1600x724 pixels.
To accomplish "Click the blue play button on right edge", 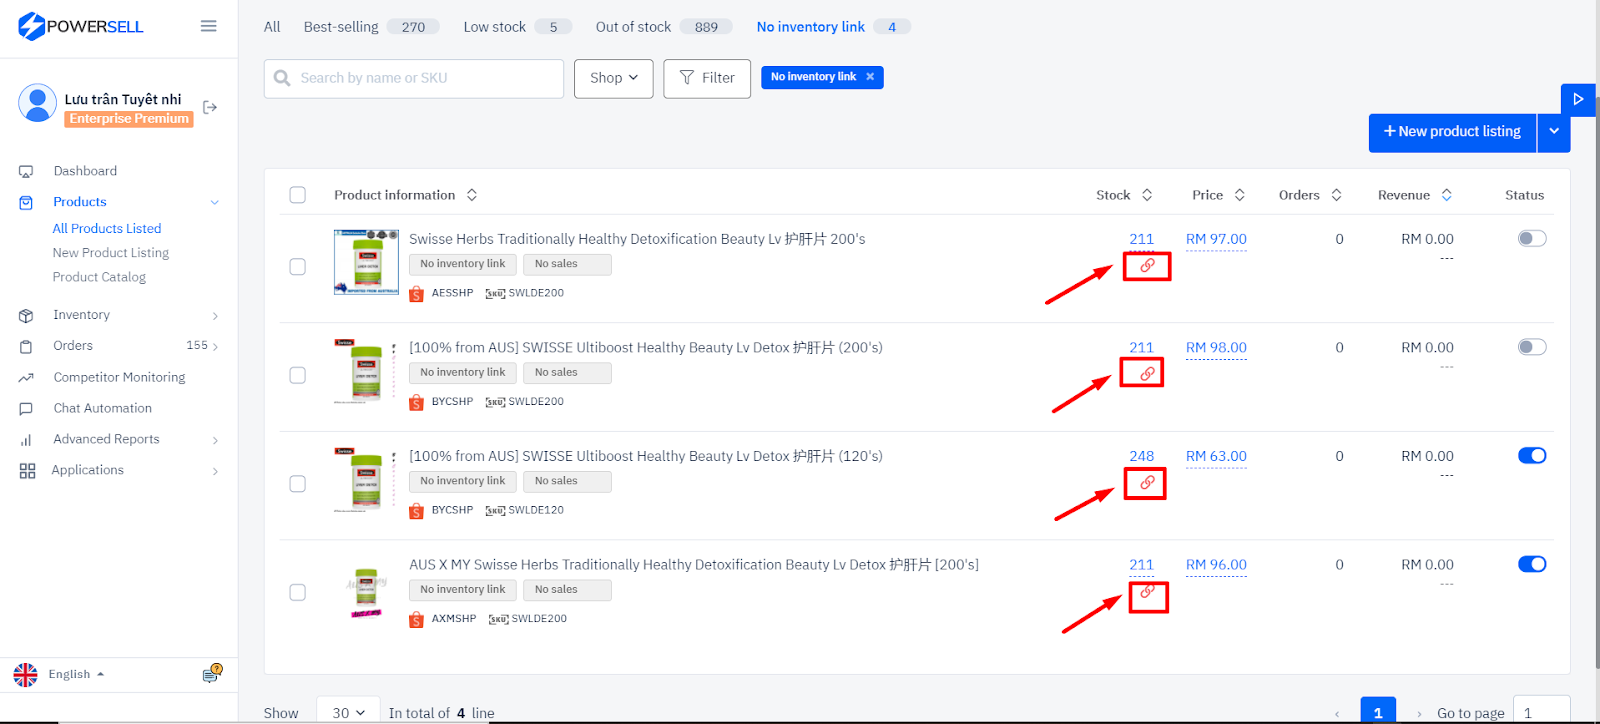I will pos(1578,99).
